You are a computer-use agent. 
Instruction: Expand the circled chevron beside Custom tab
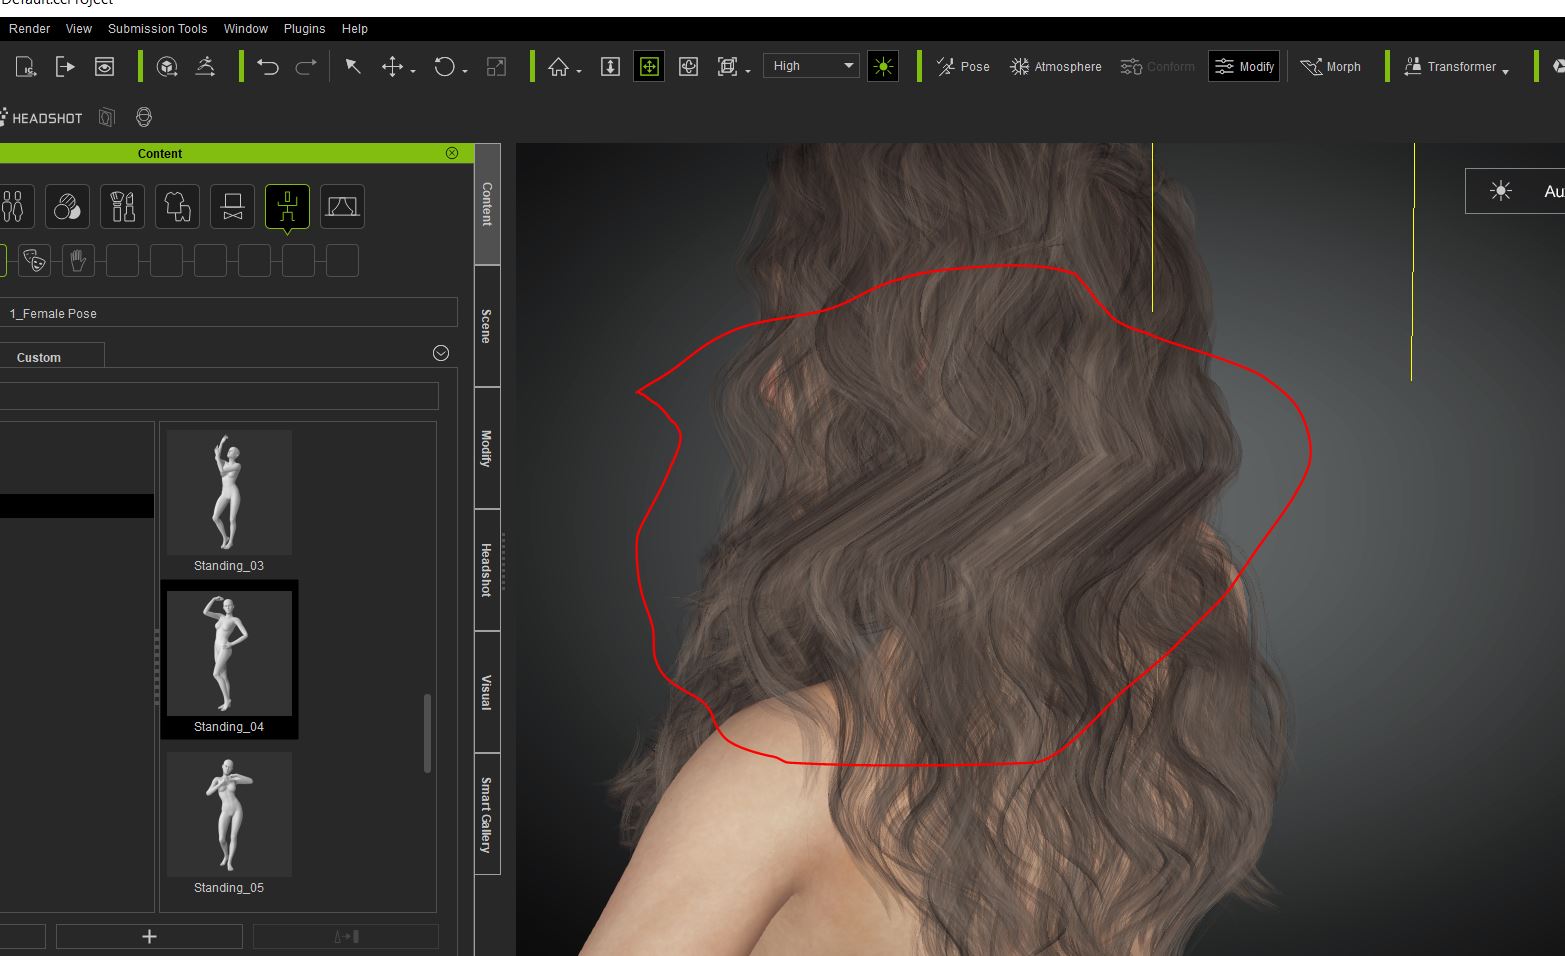point(441,353)
